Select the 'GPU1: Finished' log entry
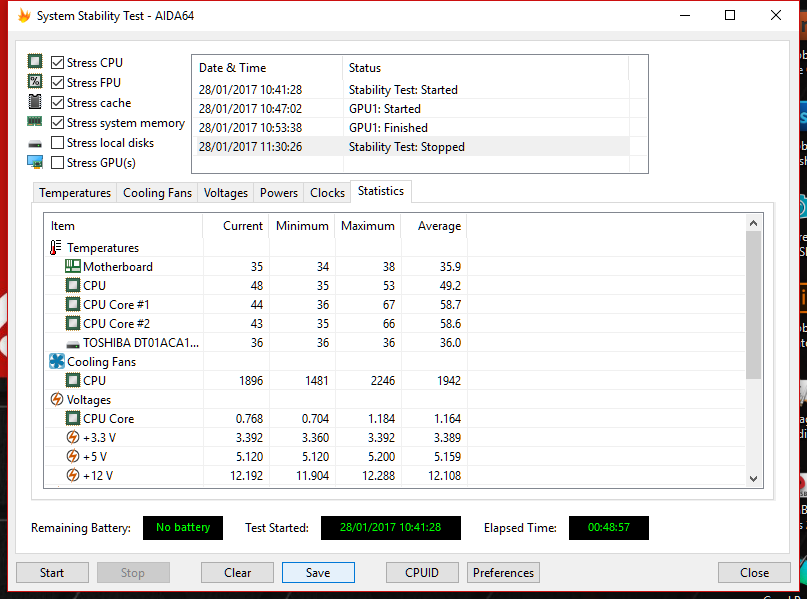 [411, 128]
